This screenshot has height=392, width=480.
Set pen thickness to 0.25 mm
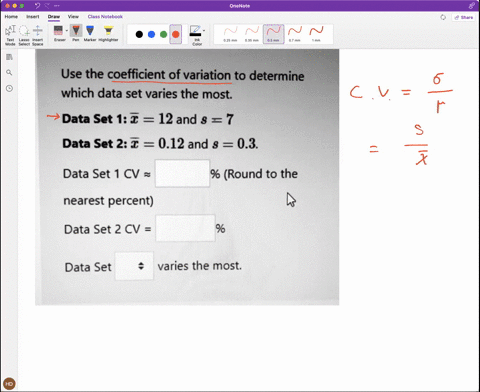(x=230, y=34)
